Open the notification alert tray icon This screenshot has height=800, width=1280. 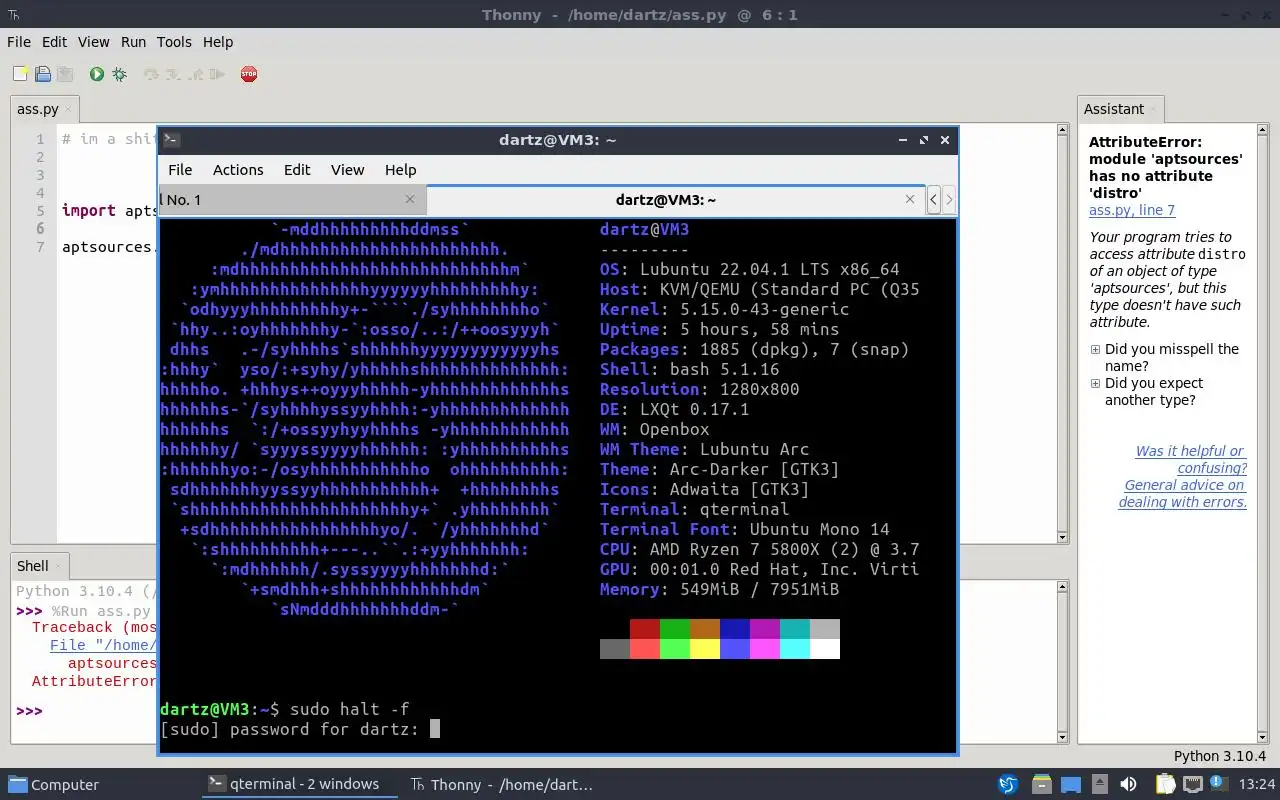coord(1220,784)
